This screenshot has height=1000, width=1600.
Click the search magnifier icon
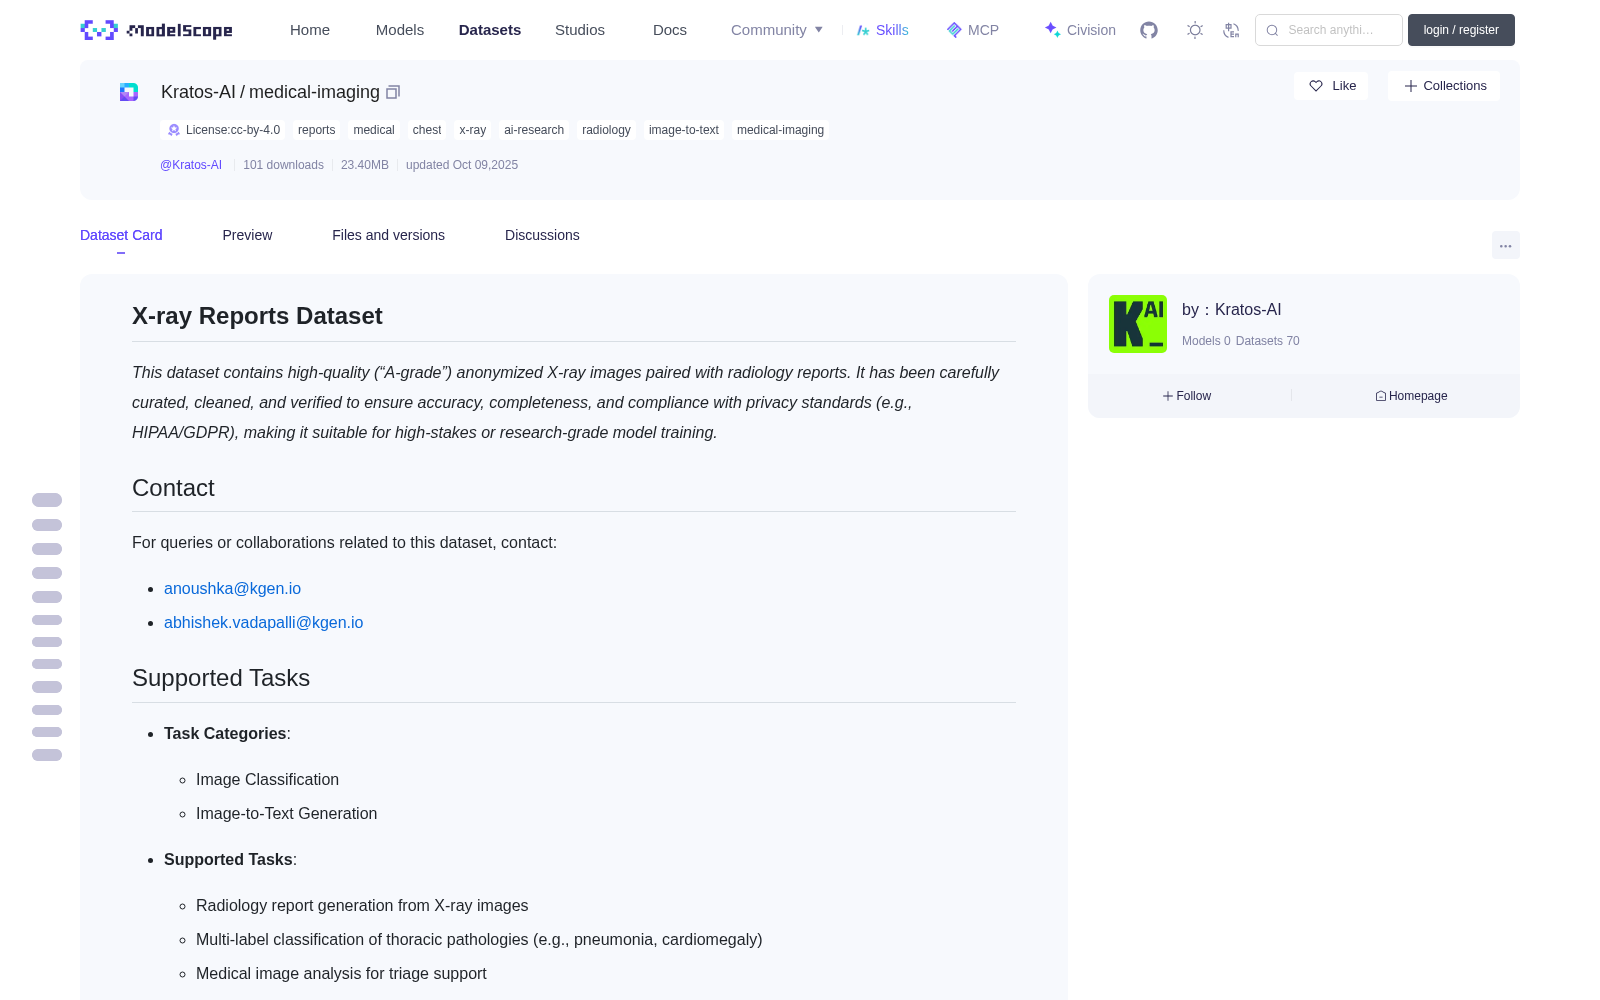[1272, 30]
